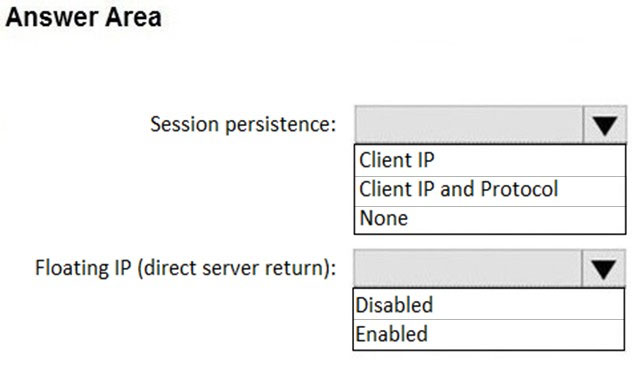
Task: Collapse the Session persistence list via its arrow
Action: [x=605, y=125]
